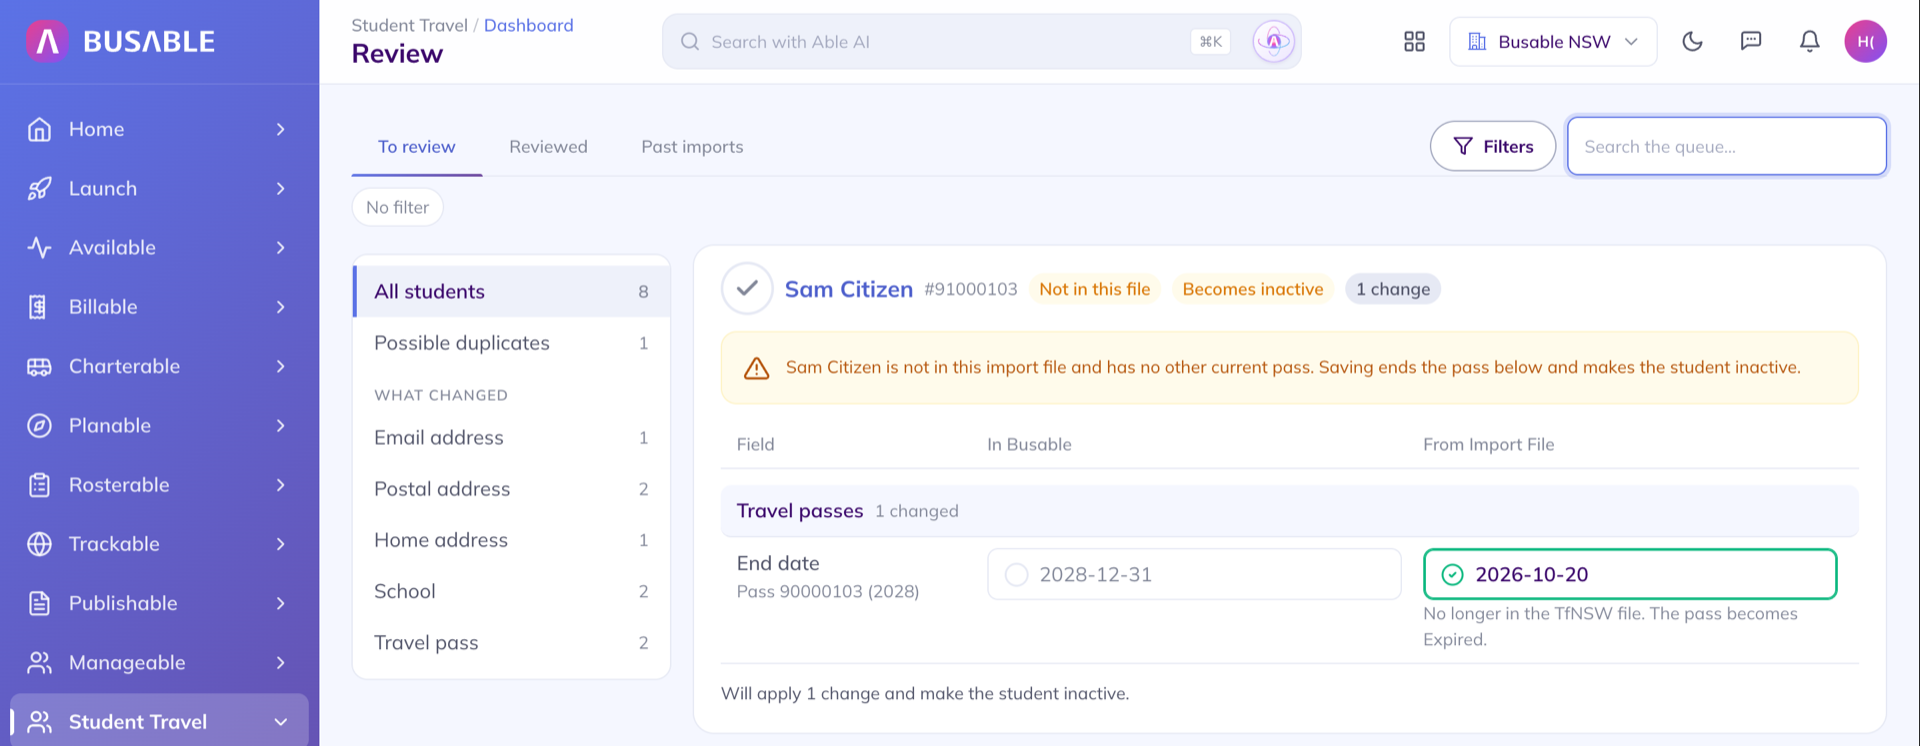Image resolution: width=1920 pixels, height=746 pixels.
Task: Mark Sam Citizen as reviewed checkmark
Action: click(x=747, y=289)
